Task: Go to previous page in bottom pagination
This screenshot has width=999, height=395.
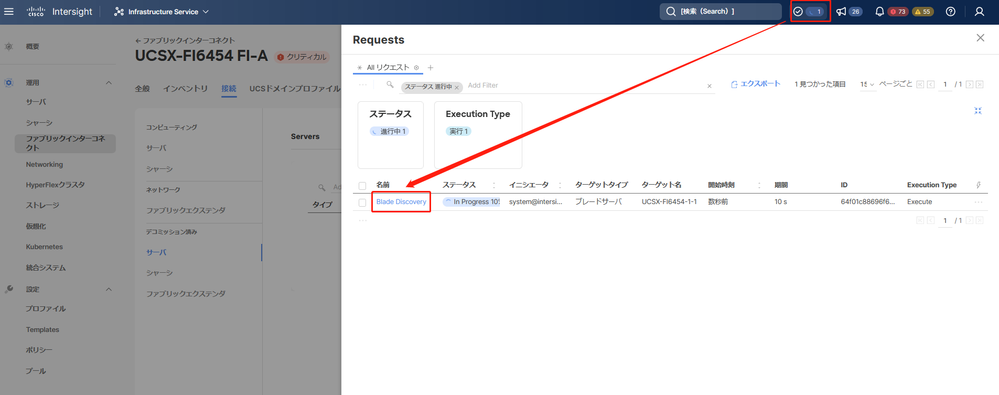Action: [930, 220]
